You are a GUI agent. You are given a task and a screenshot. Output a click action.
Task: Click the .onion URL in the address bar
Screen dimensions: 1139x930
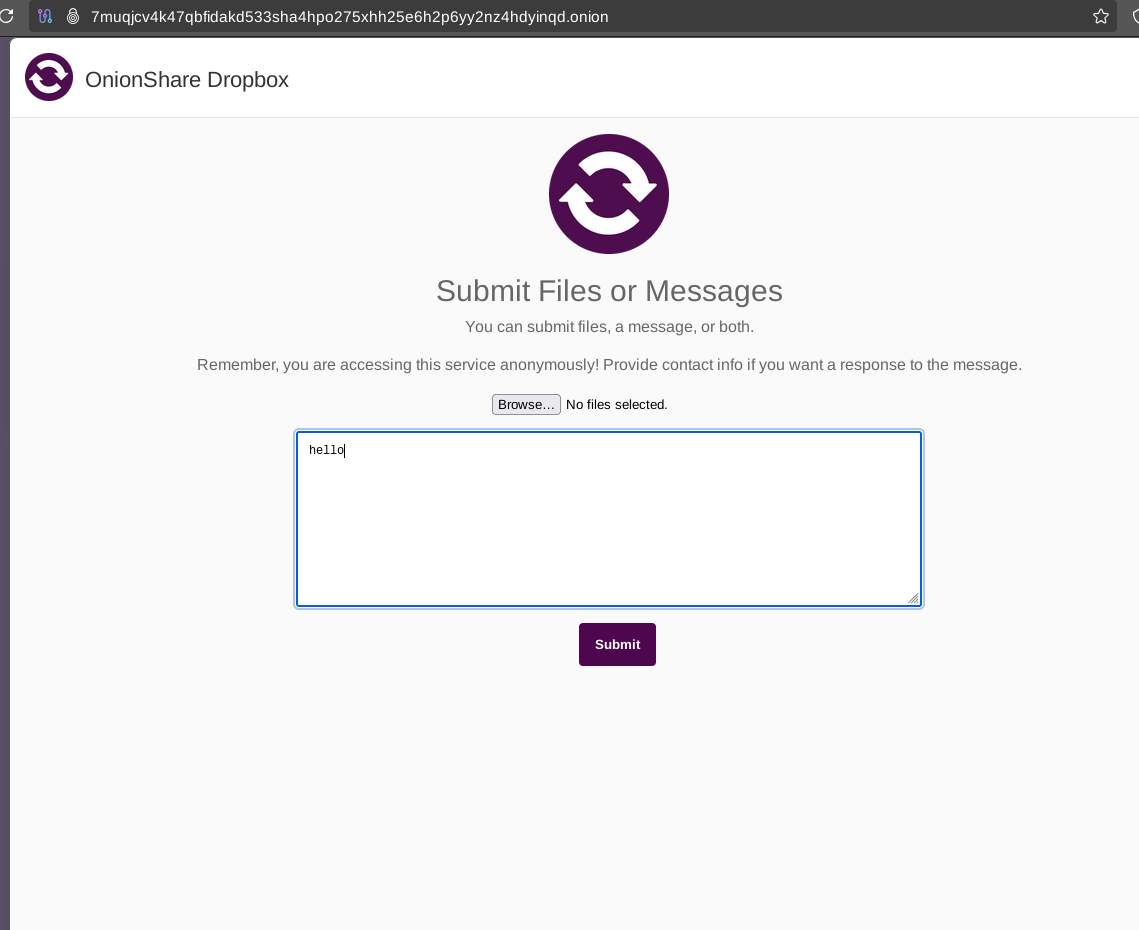click(x=349, y=16)
